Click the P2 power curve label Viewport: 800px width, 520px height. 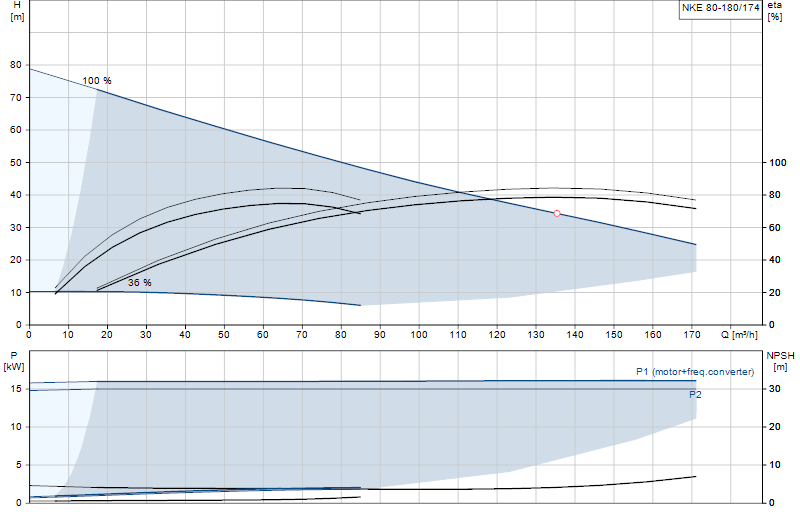coord(695,394)
